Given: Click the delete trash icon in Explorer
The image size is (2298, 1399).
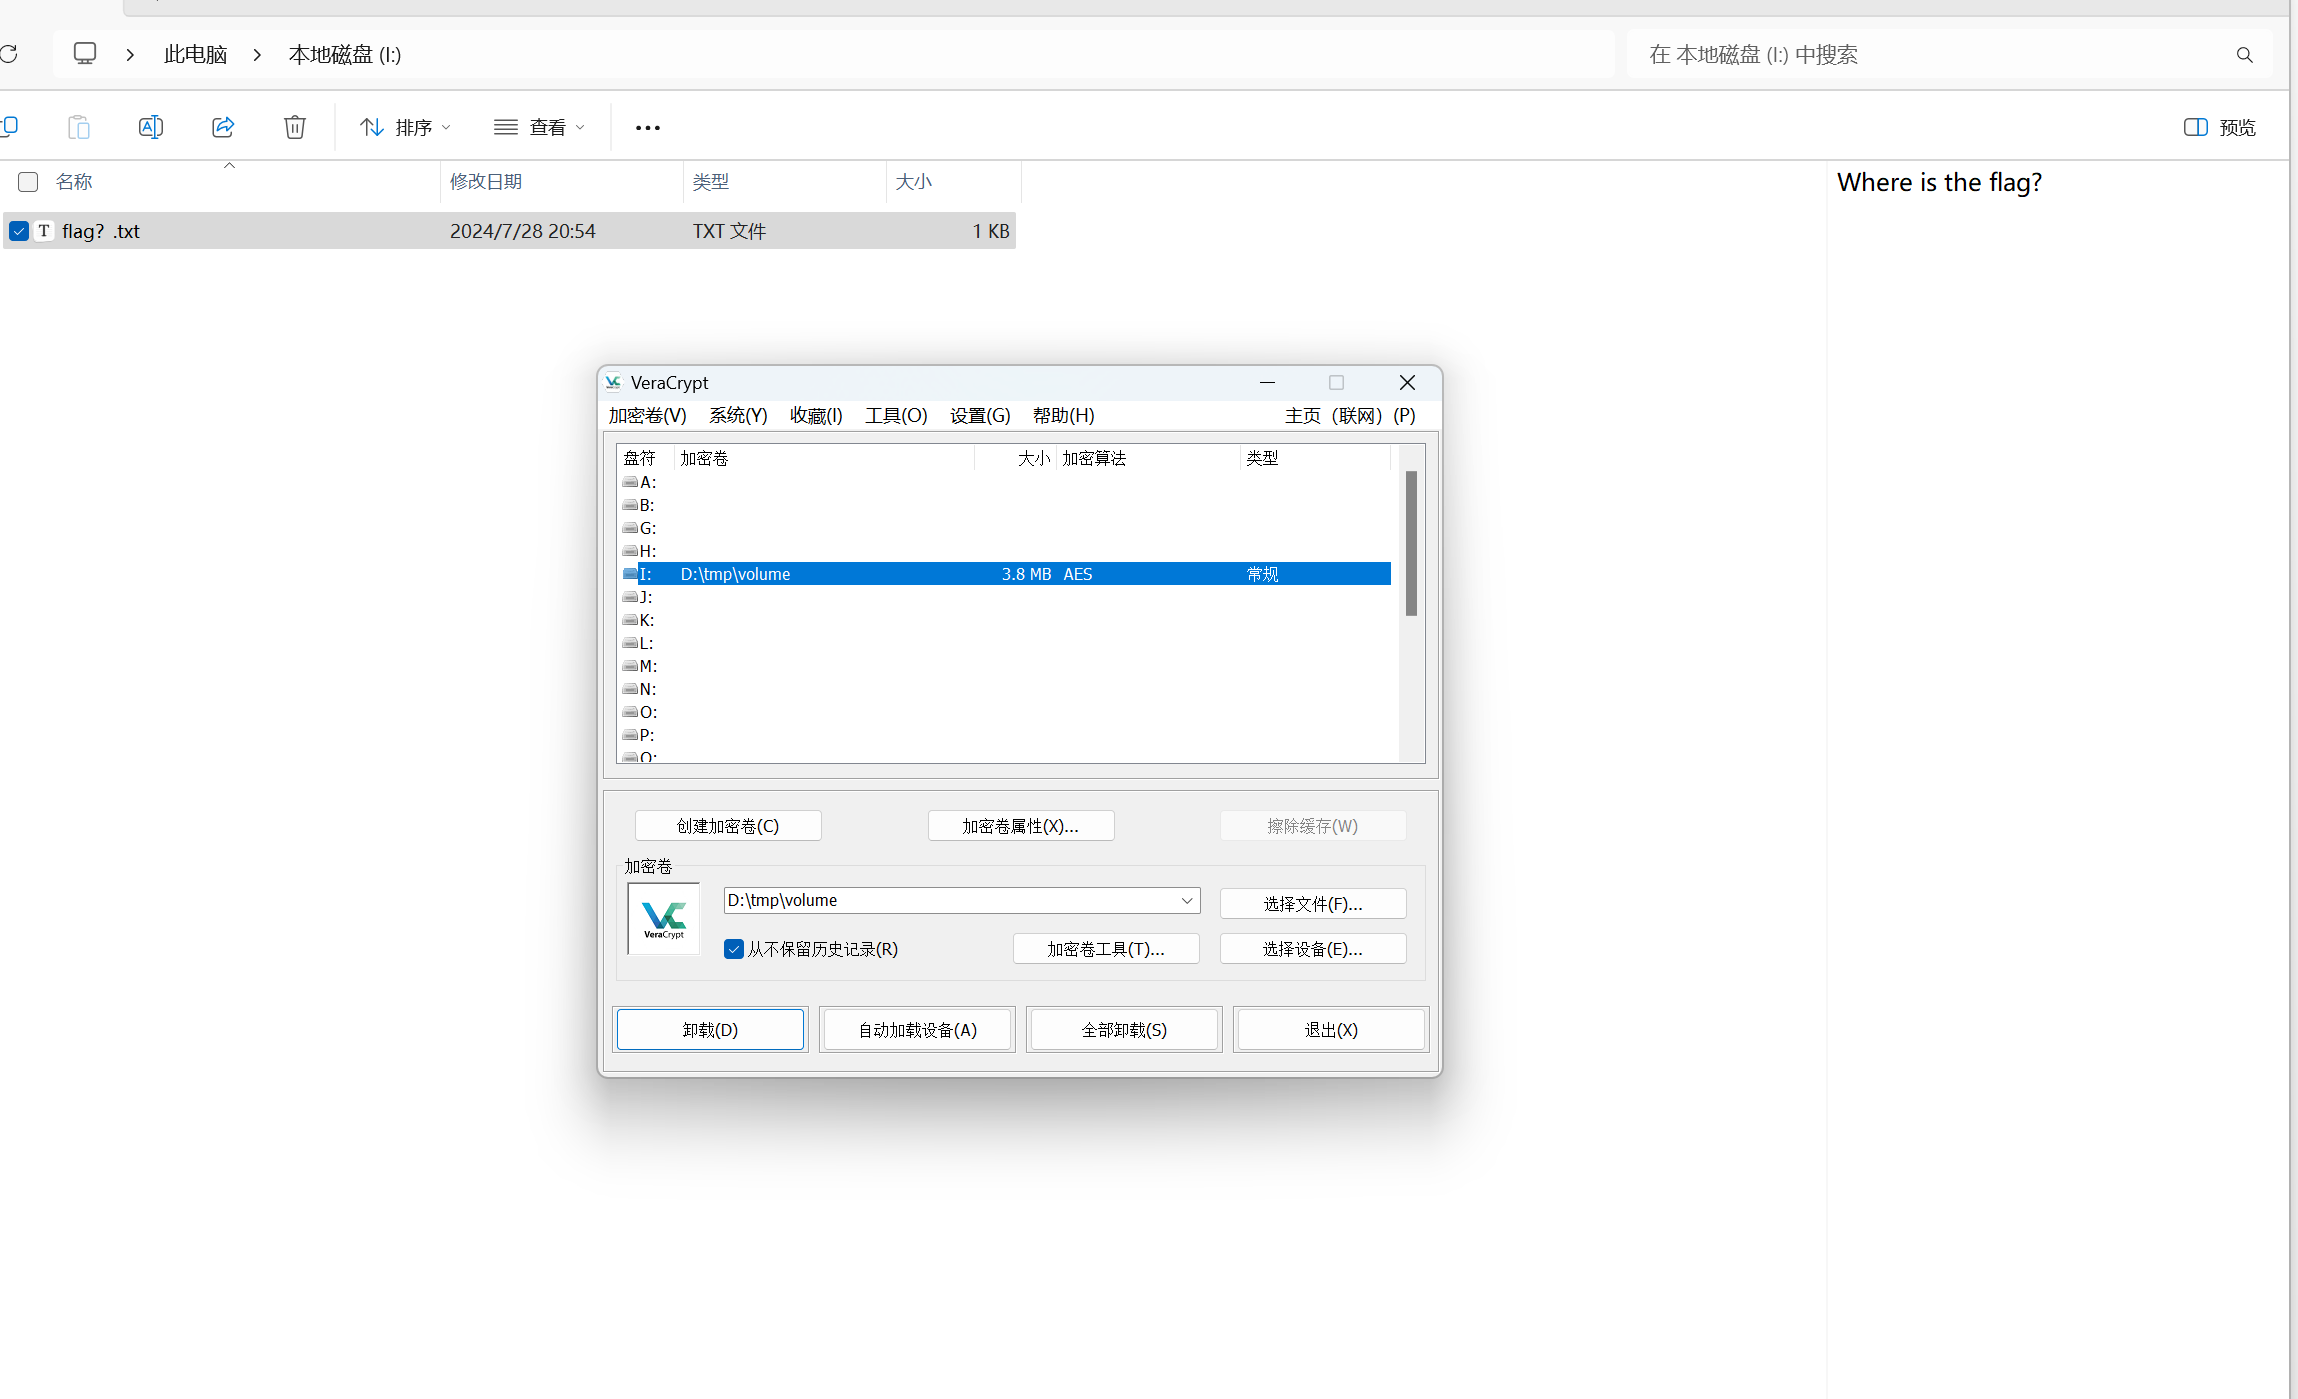Looking at the screenshot, I should click(295, 127).
